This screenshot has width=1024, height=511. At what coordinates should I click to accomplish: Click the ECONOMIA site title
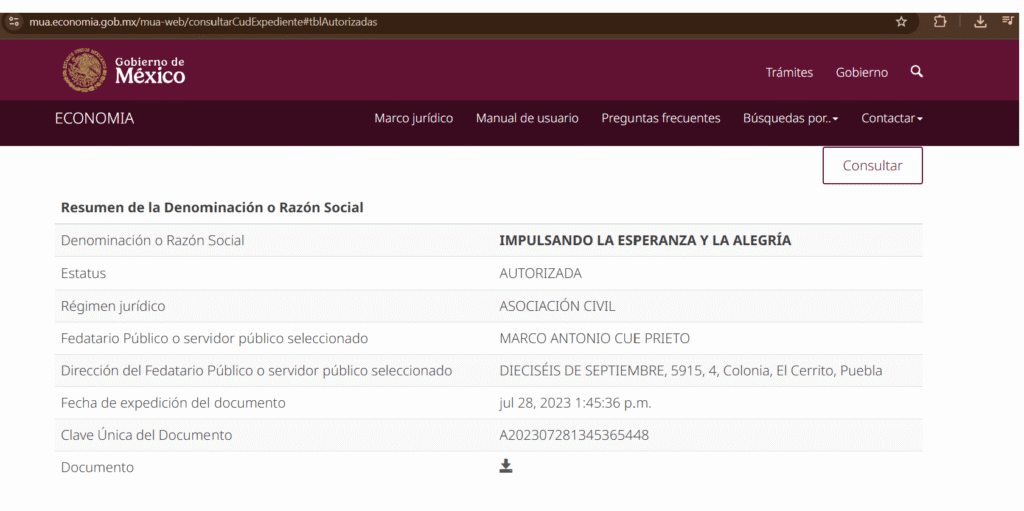click(x=94, y=118)
